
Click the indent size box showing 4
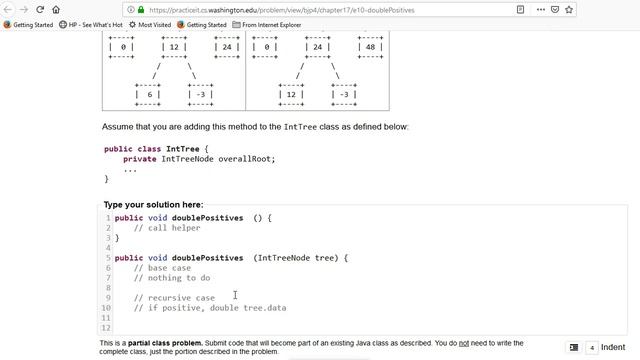(x=592, y=347)
